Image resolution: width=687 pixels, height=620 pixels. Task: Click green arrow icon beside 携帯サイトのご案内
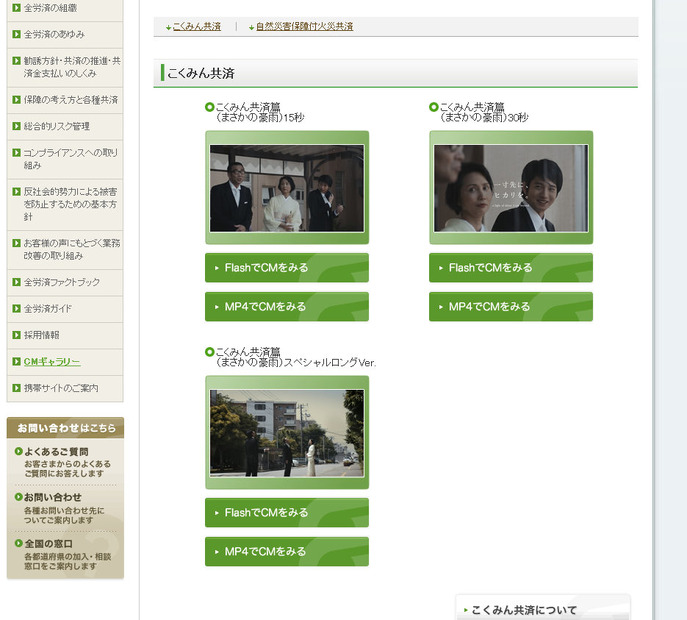click(17, 388)
